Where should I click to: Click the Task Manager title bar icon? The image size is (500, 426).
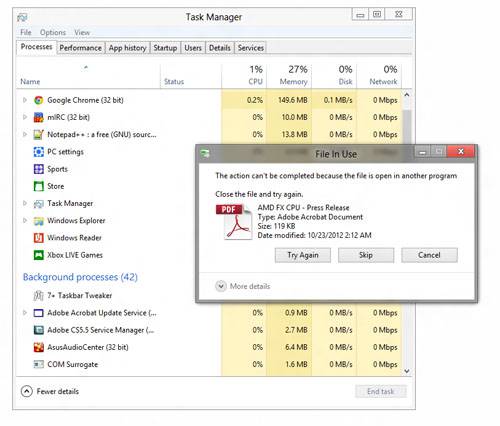tap(22, 17)
